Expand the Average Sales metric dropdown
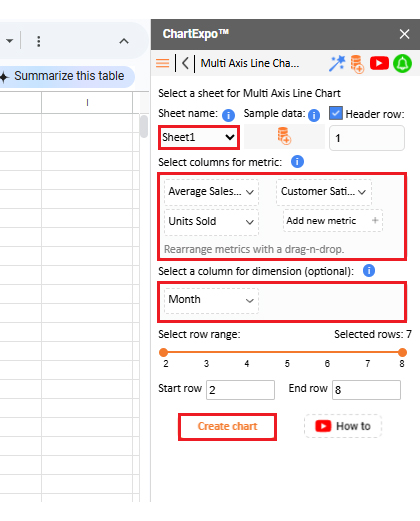Image resolution: width=420 pixels, height=521 pixels. coord(211,192)
